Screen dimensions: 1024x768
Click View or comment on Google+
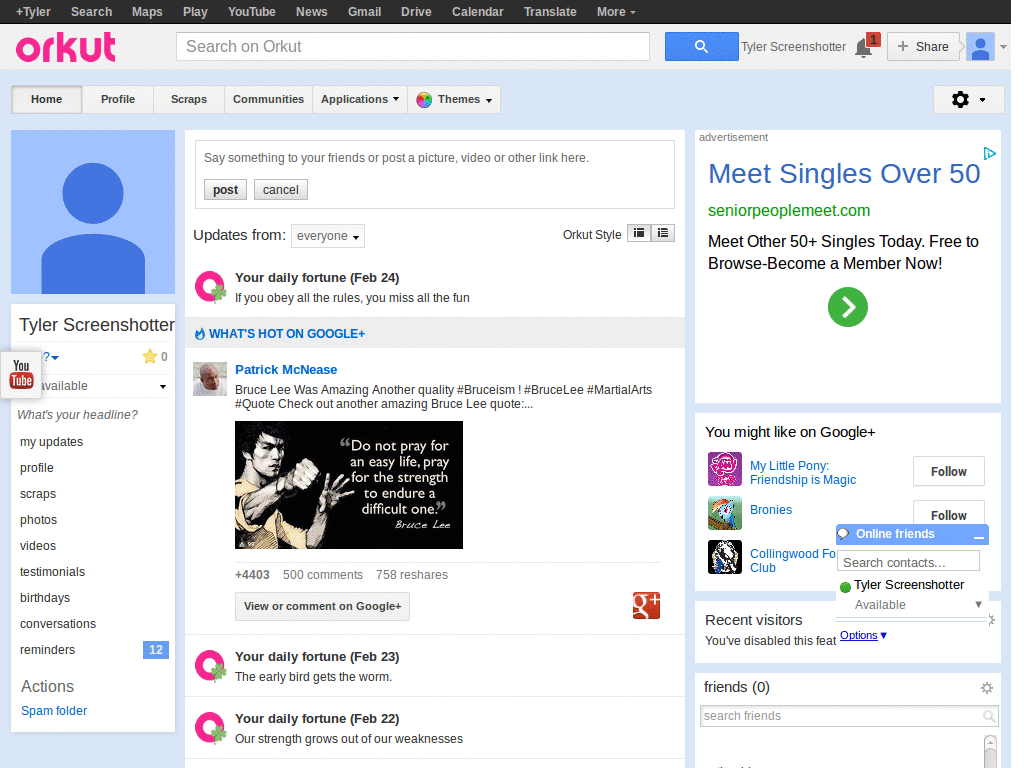[323, 606]
